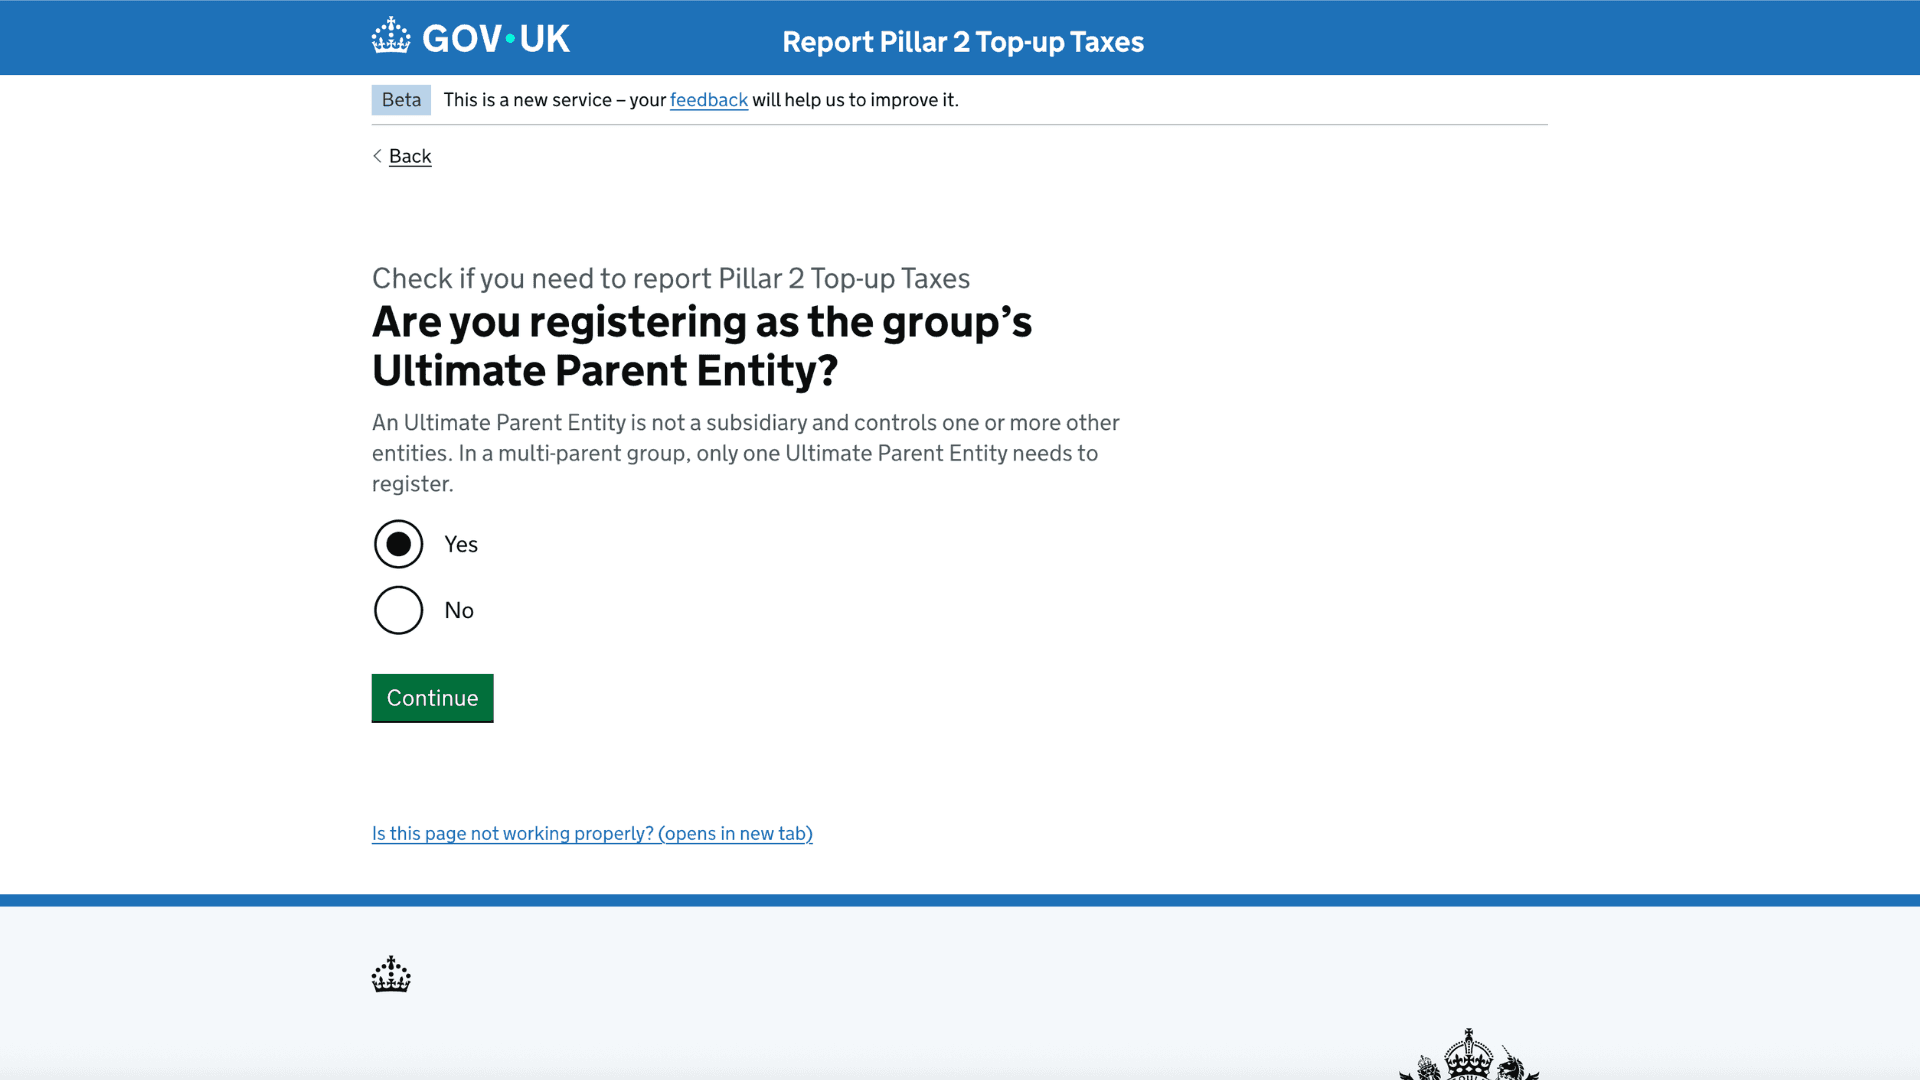Image resolution: width=1920 pixels, height=1080 pixels.
Task: Click the left chevron beside Back
Action: 377,156
